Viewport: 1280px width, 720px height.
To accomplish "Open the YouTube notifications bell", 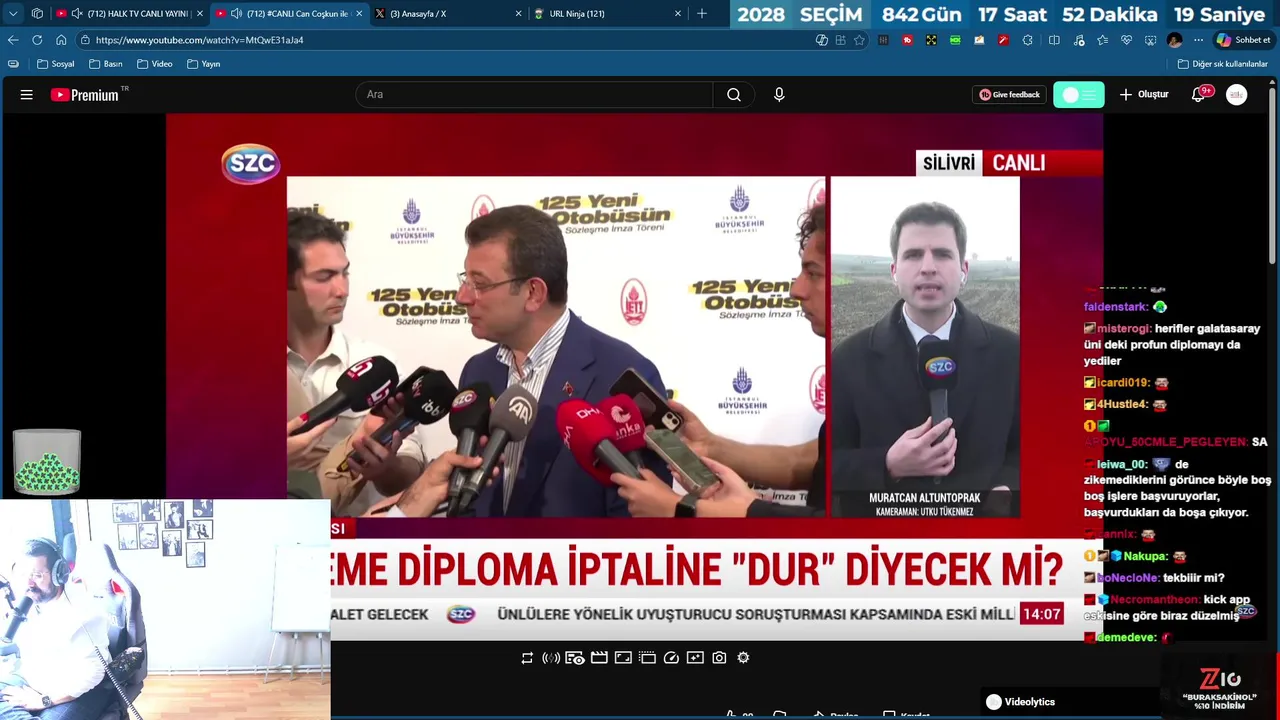I will click(x=1199, y=95).
